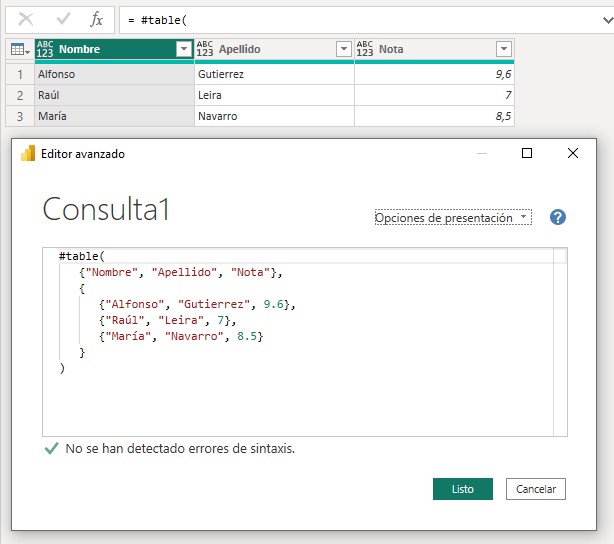This screenshot has width=614, height=544.
Task: Click the table icon in header corner
Action: click(18, 49)
